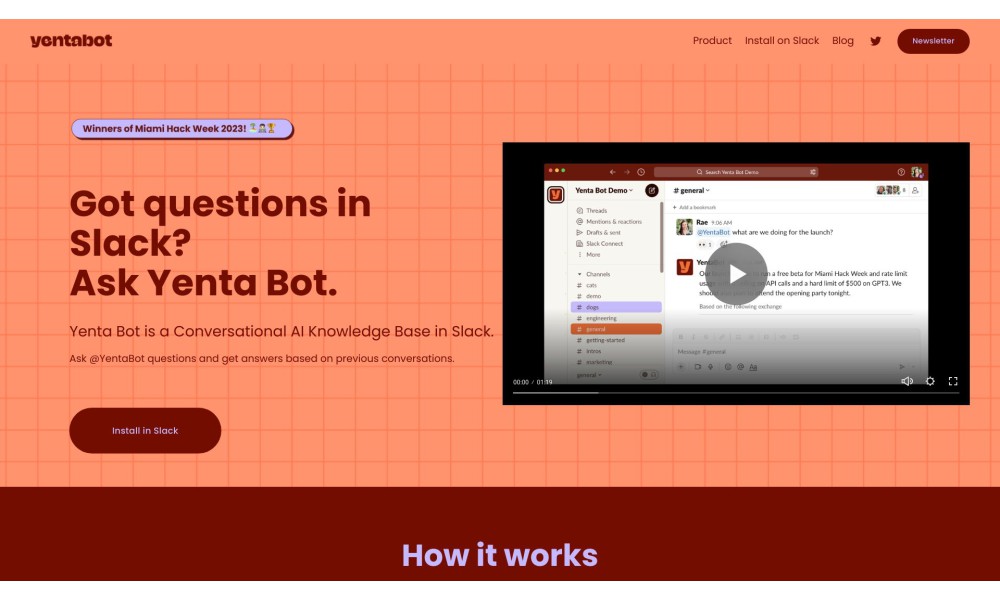The image size is (1000, 600).
Task: Open the Install on Slack nav link
Action: (781, 41)
